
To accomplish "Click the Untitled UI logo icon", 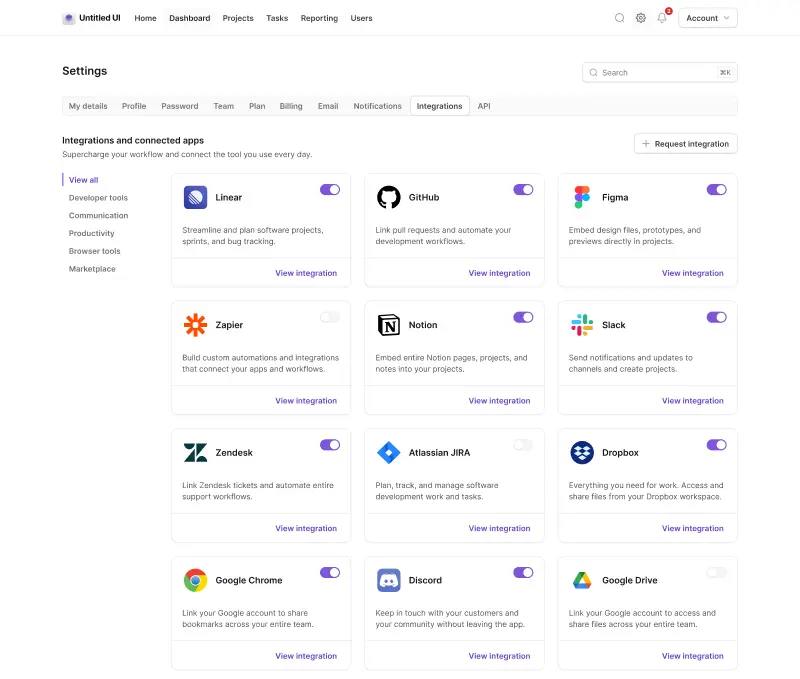I will point(68,18).
